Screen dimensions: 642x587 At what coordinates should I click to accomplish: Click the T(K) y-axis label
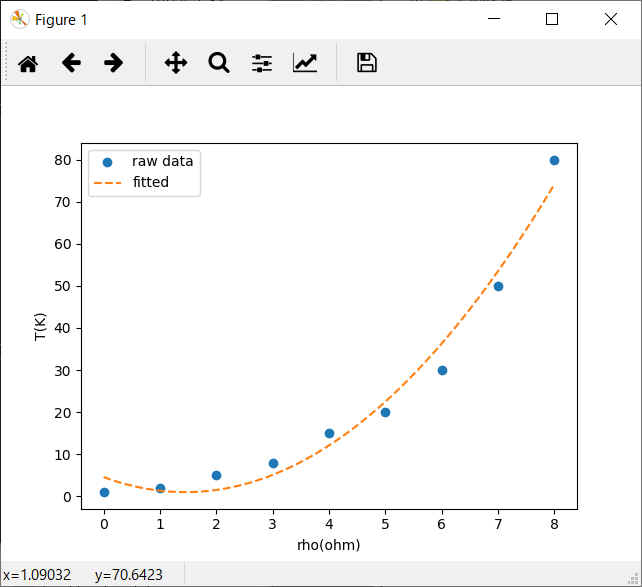pyautogui.click(x=40, y=327)
